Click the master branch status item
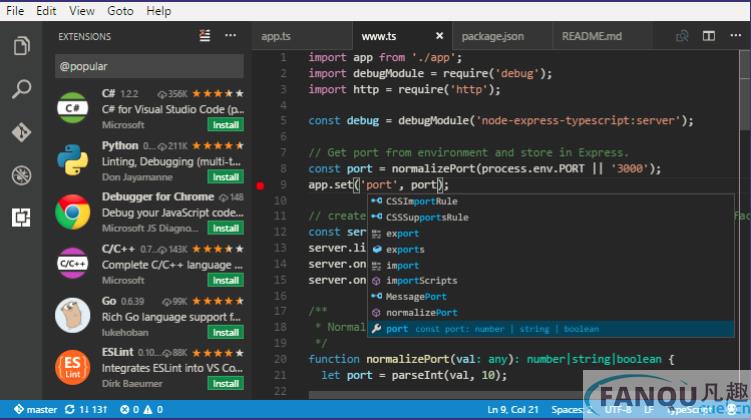The width and height of the screenshot is (751, 420). tap(36, 409)
